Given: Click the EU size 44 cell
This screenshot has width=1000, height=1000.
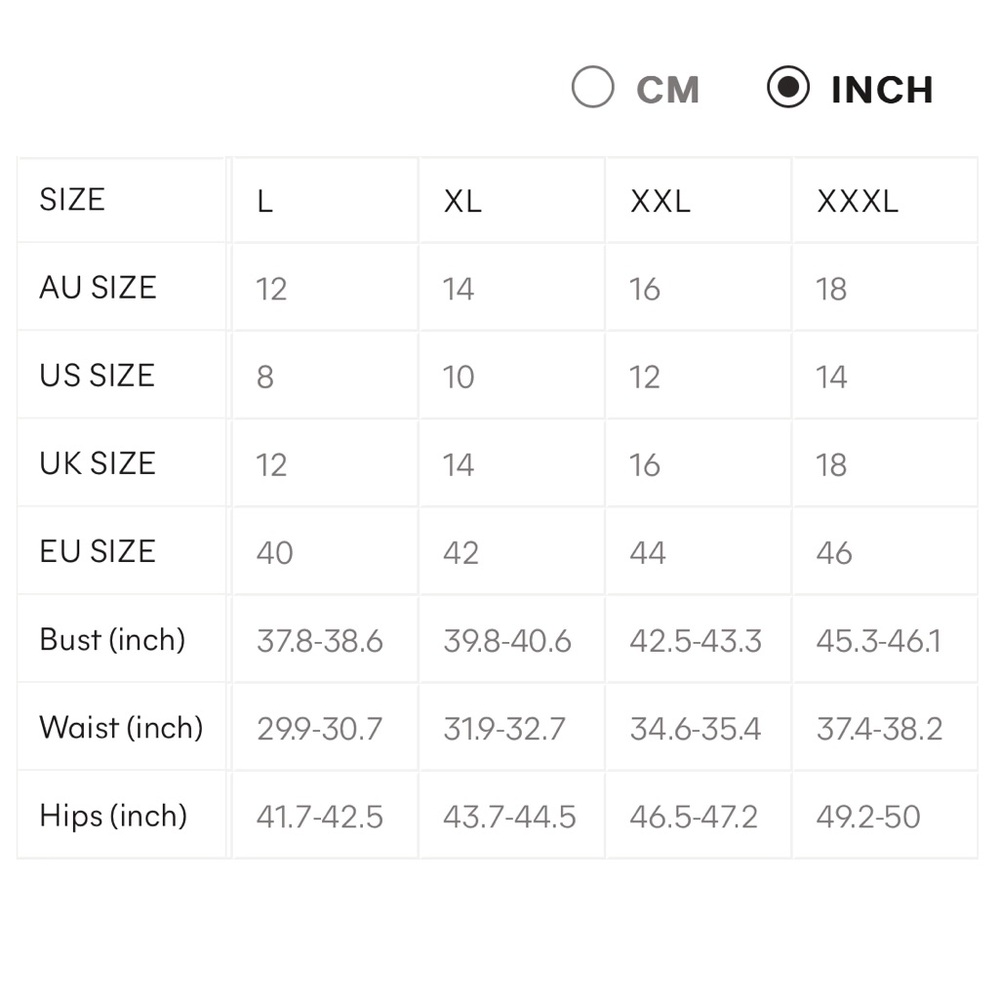Looking at the screenshot, I should (x=698, y=551).
